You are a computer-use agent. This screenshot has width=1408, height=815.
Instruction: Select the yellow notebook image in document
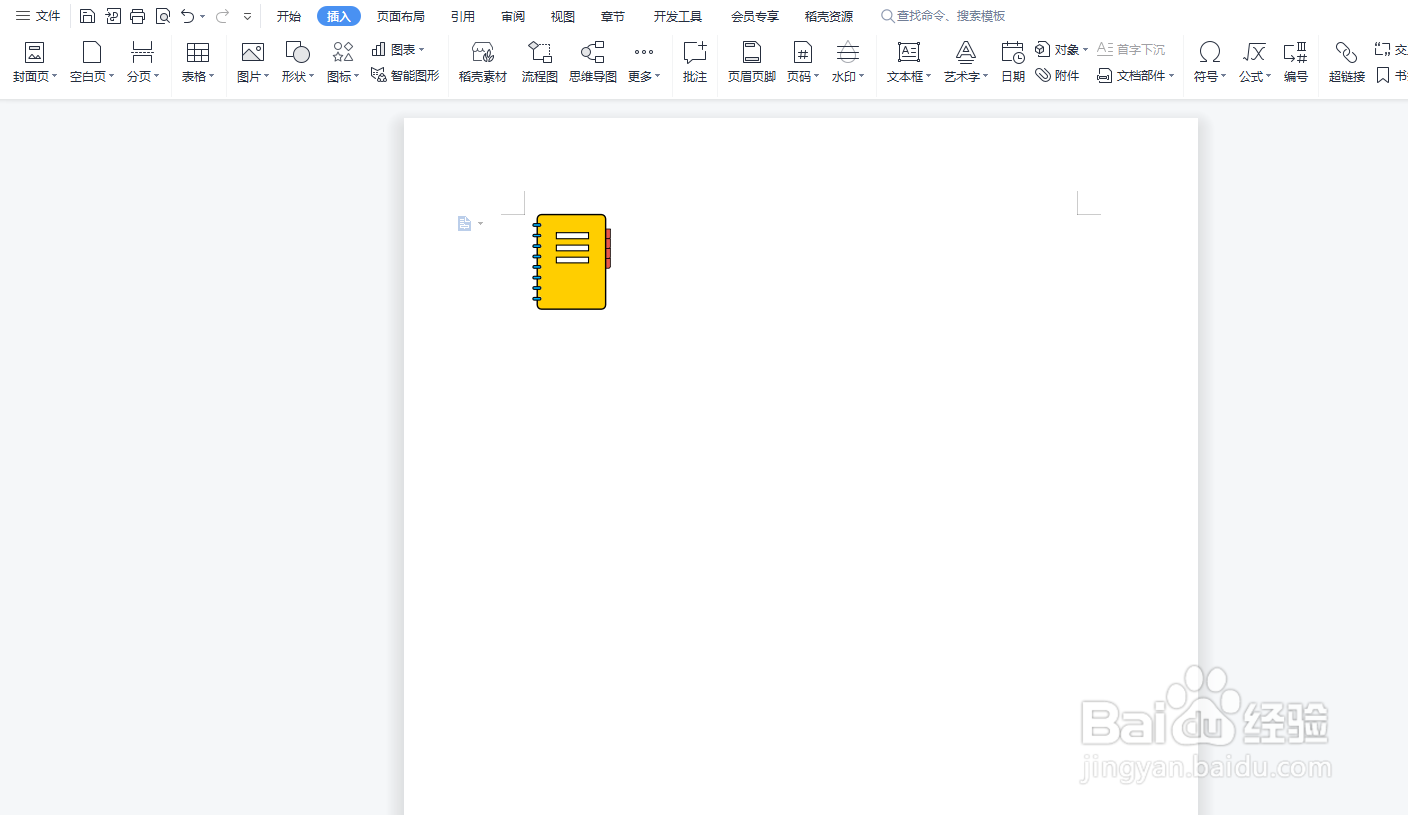point(572,261)
